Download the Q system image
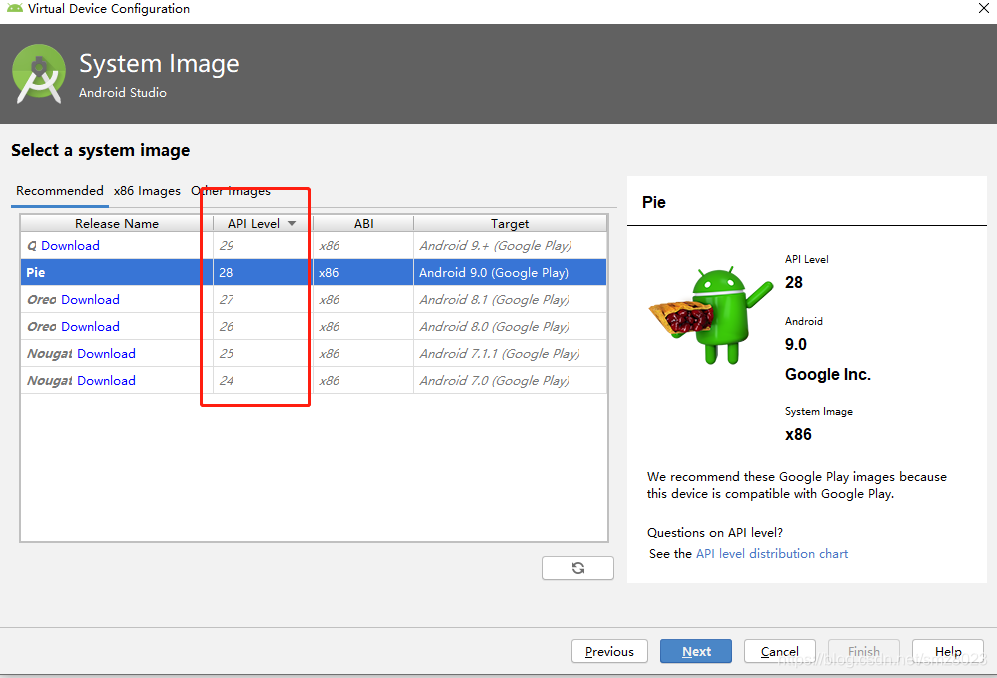 (70, 246)
